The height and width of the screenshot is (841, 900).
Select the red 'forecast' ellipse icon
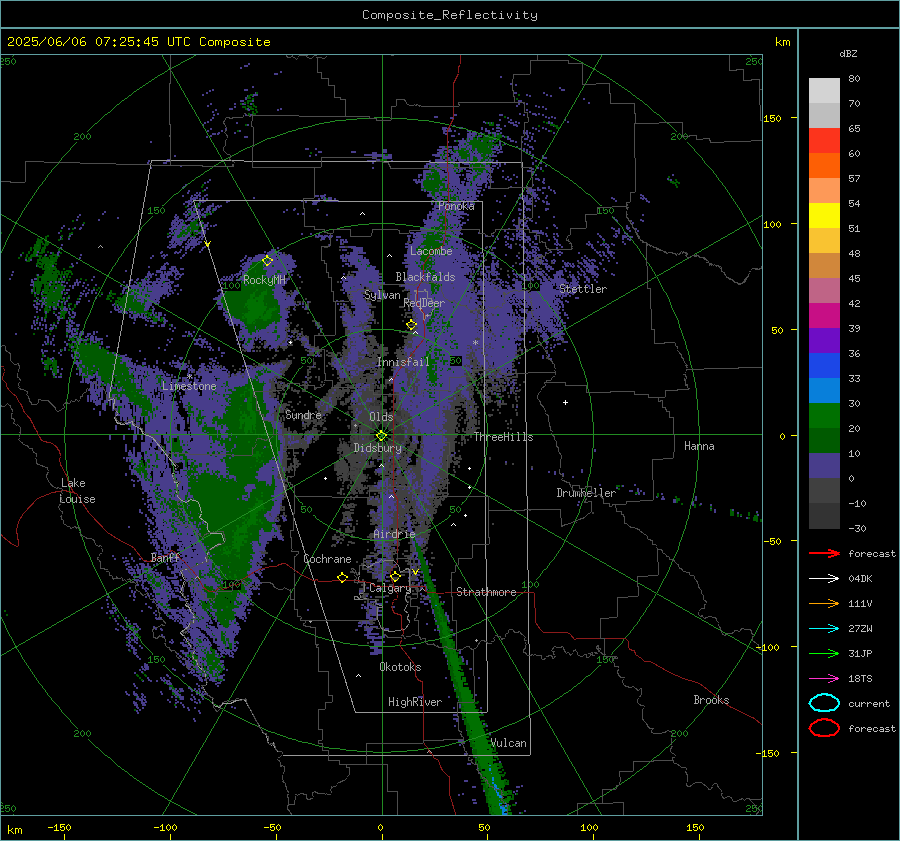[x=824, y=728]
